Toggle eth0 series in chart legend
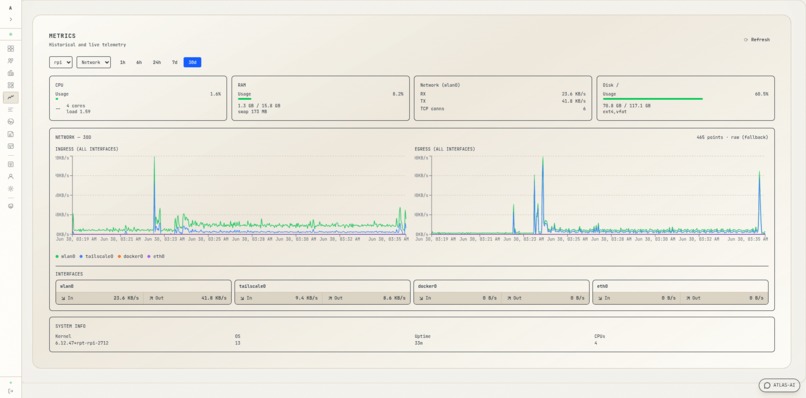Screen dimensions: 806x398 click(x=156, y=256)
